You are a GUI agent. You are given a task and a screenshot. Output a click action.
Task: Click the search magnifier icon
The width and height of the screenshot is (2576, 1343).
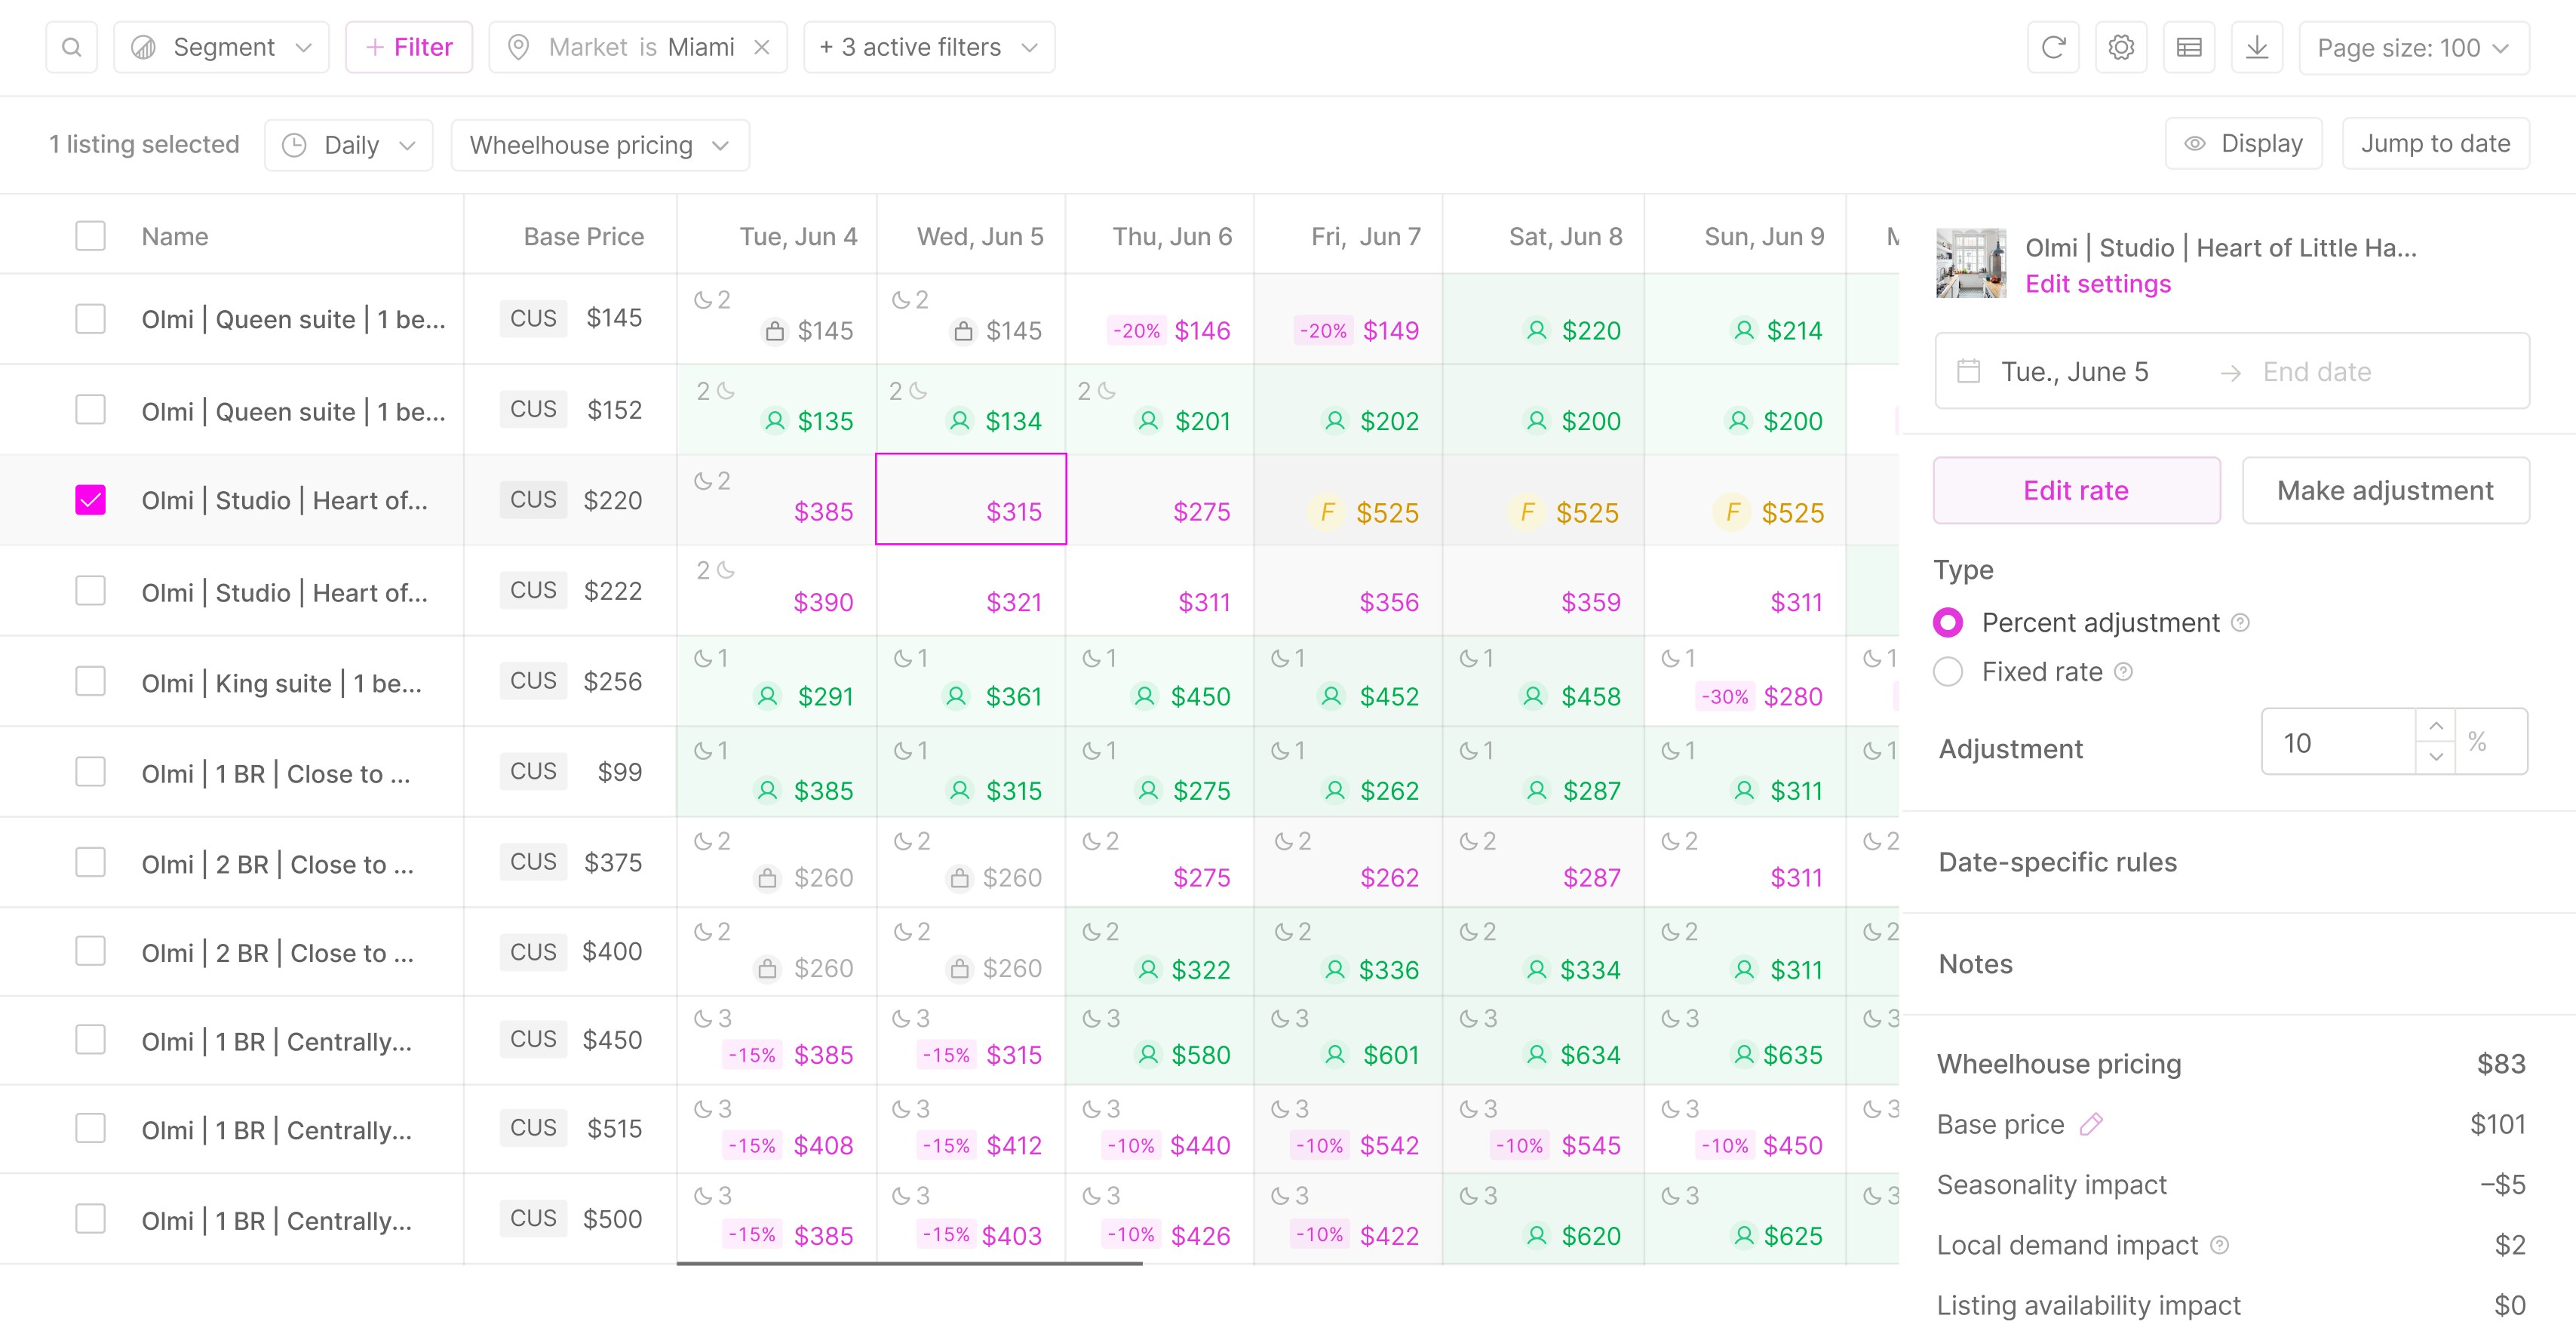[71, 47]
